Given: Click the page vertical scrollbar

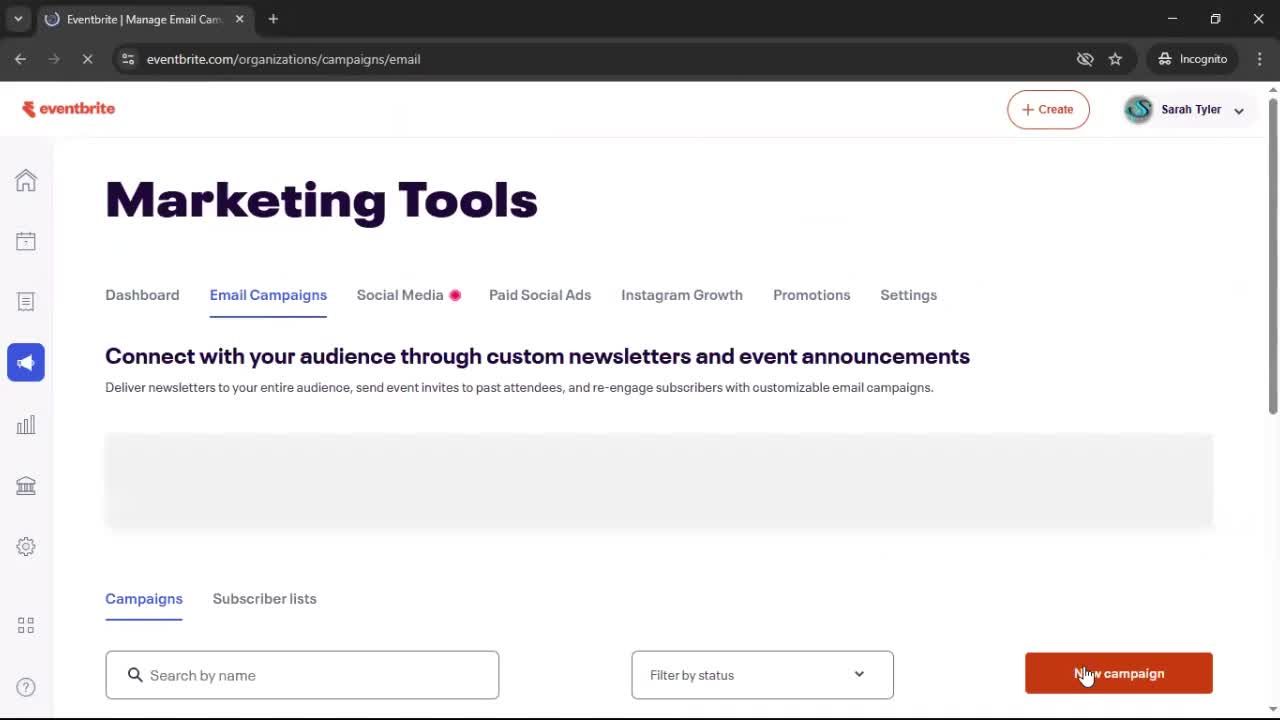Looking at the screenshot, I should pyautogui.click(x=1273, y=255).
